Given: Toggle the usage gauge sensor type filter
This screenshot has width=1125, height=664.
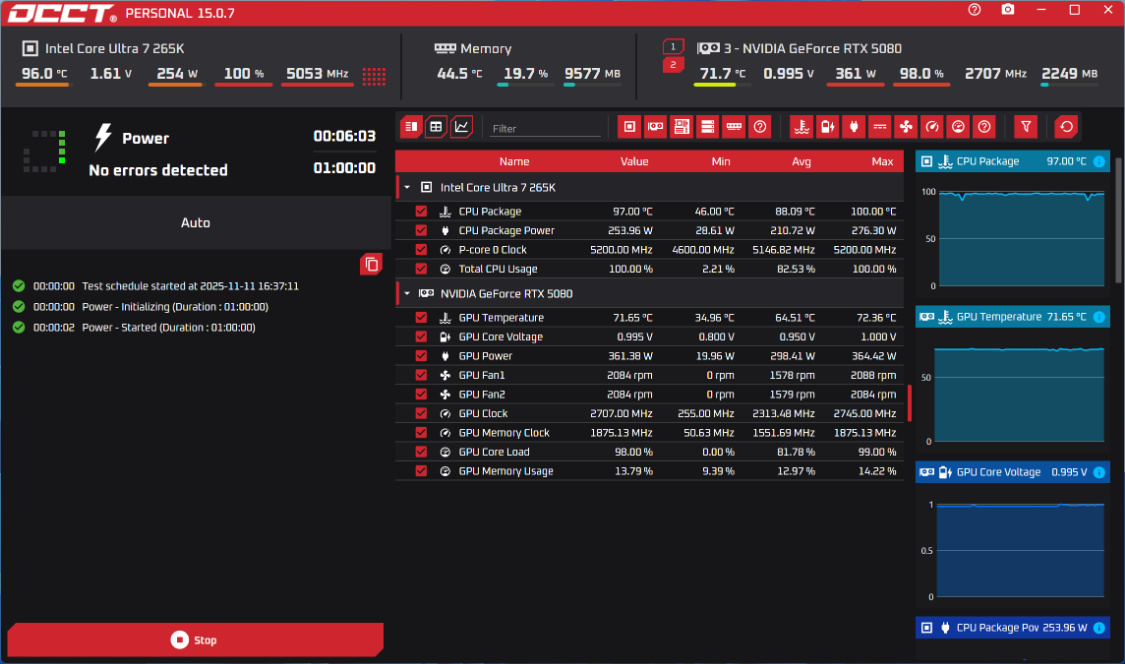Looking at the screenshot, I should click(x=958, y=127).
